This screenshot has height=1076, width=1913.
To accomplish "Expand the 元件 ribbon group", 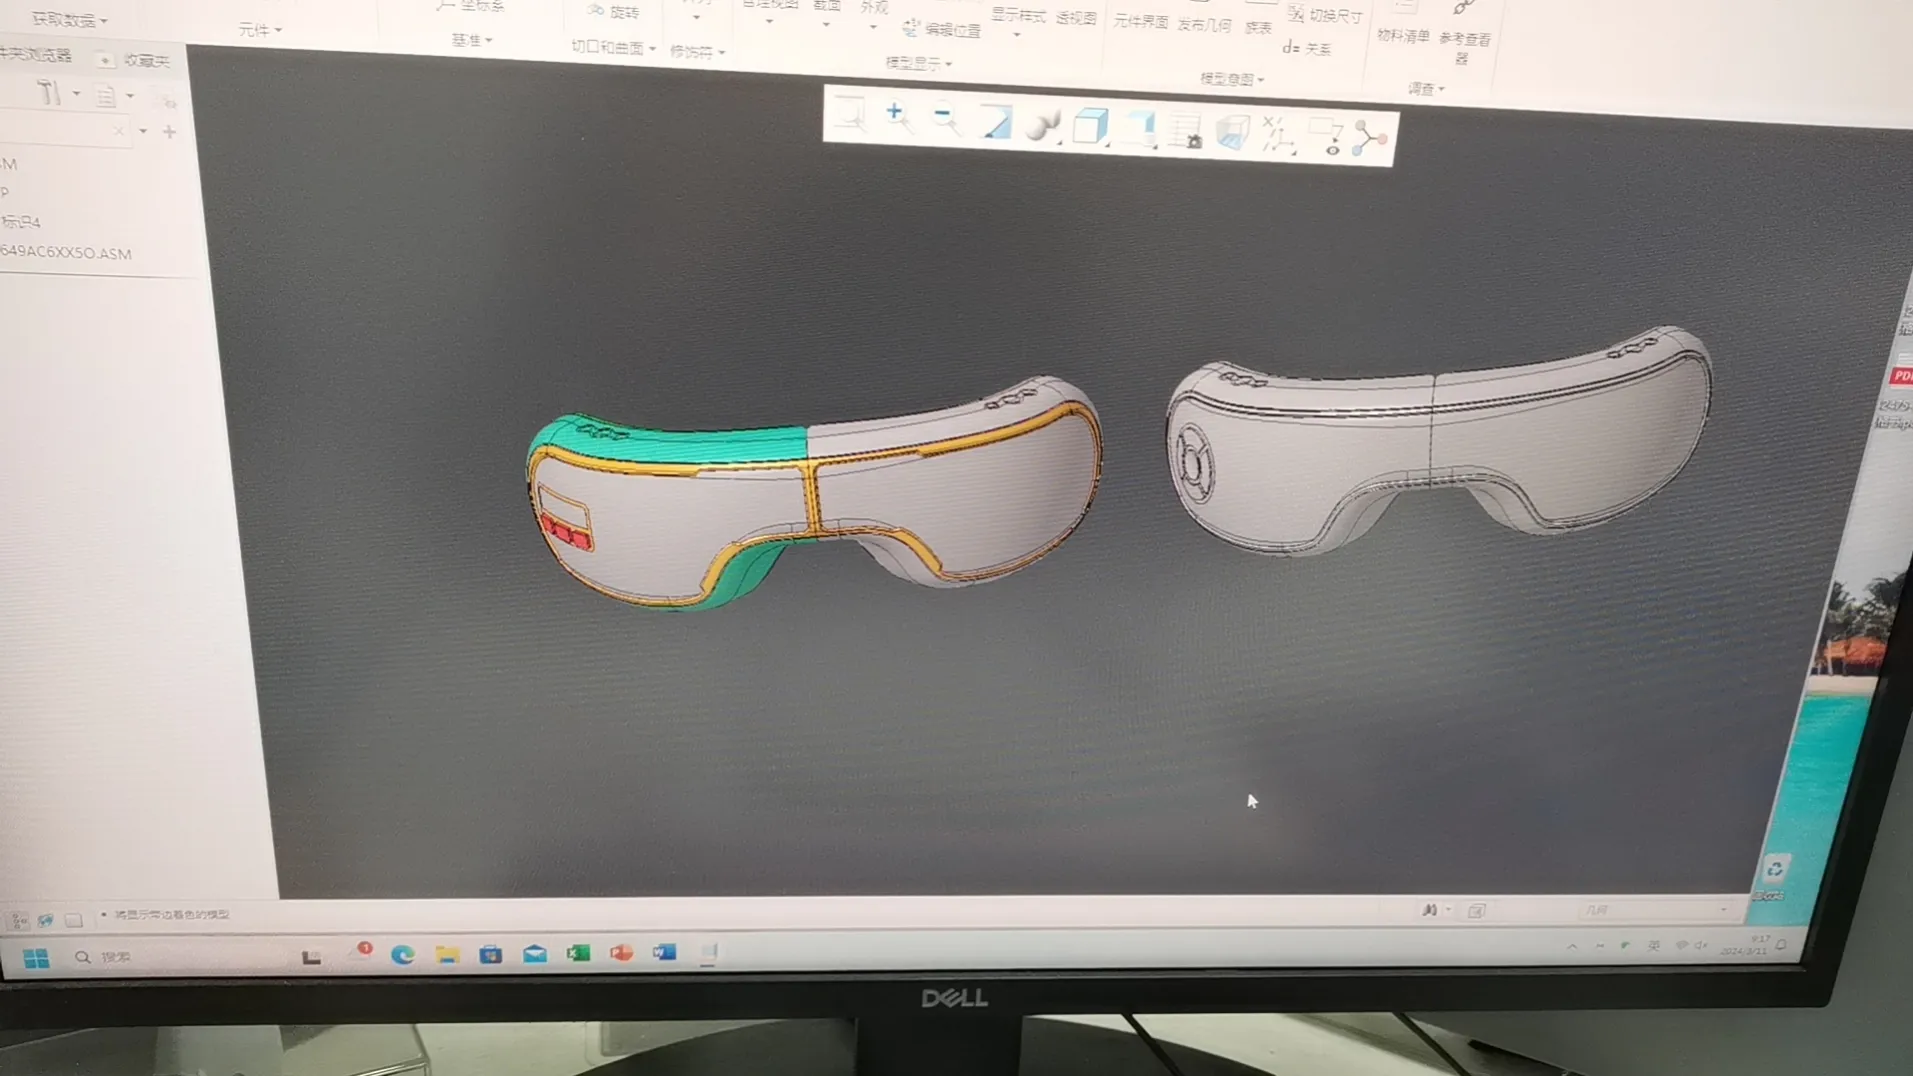I will [260, 31].
